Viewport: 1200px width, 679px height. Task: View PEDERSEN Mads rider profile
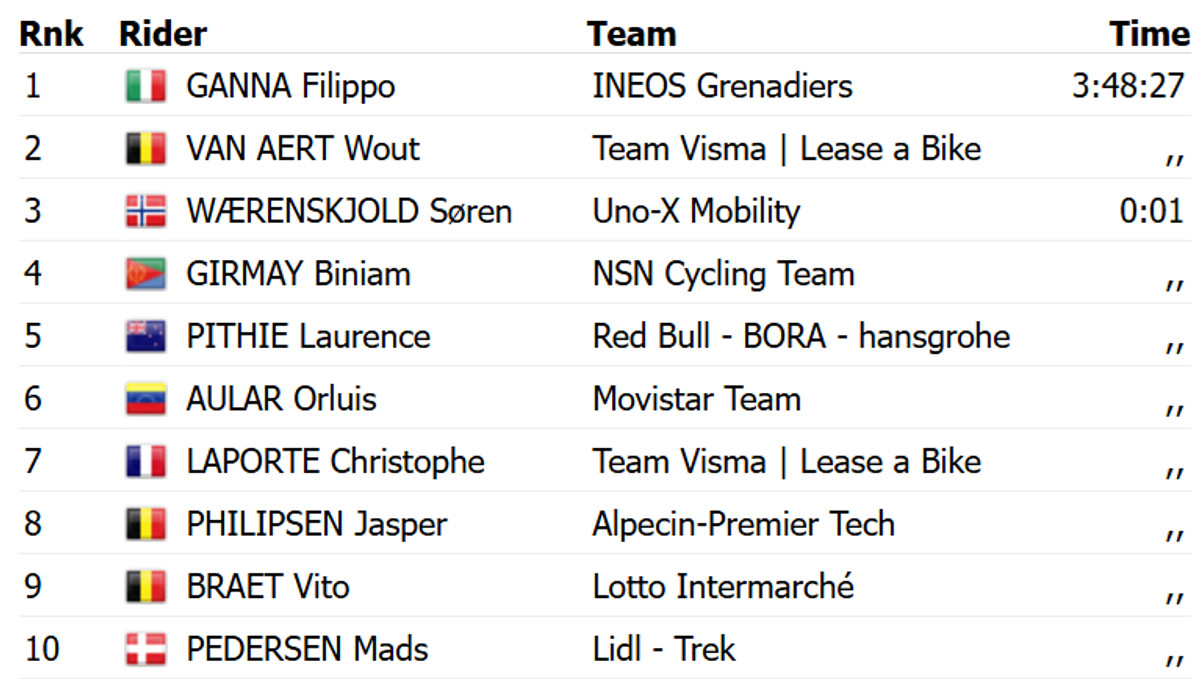[307, 649]
